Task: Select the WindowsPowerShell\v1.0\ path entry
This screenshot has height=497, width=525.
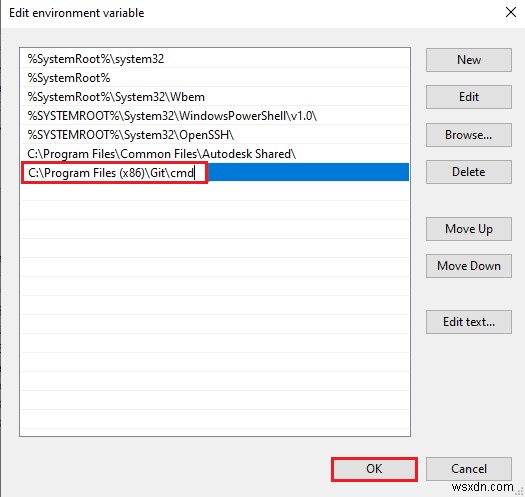Action: coord(215,116)
